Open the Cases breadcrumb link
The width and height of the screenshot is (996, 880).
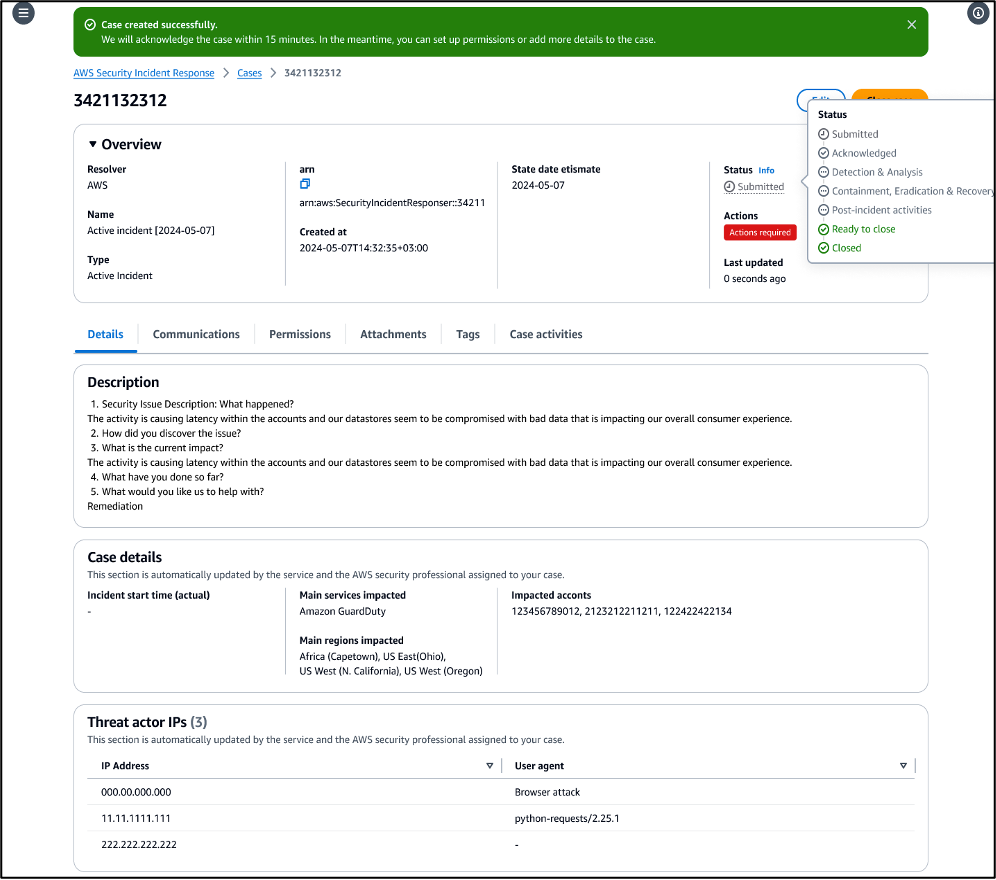tap(250, 73)
